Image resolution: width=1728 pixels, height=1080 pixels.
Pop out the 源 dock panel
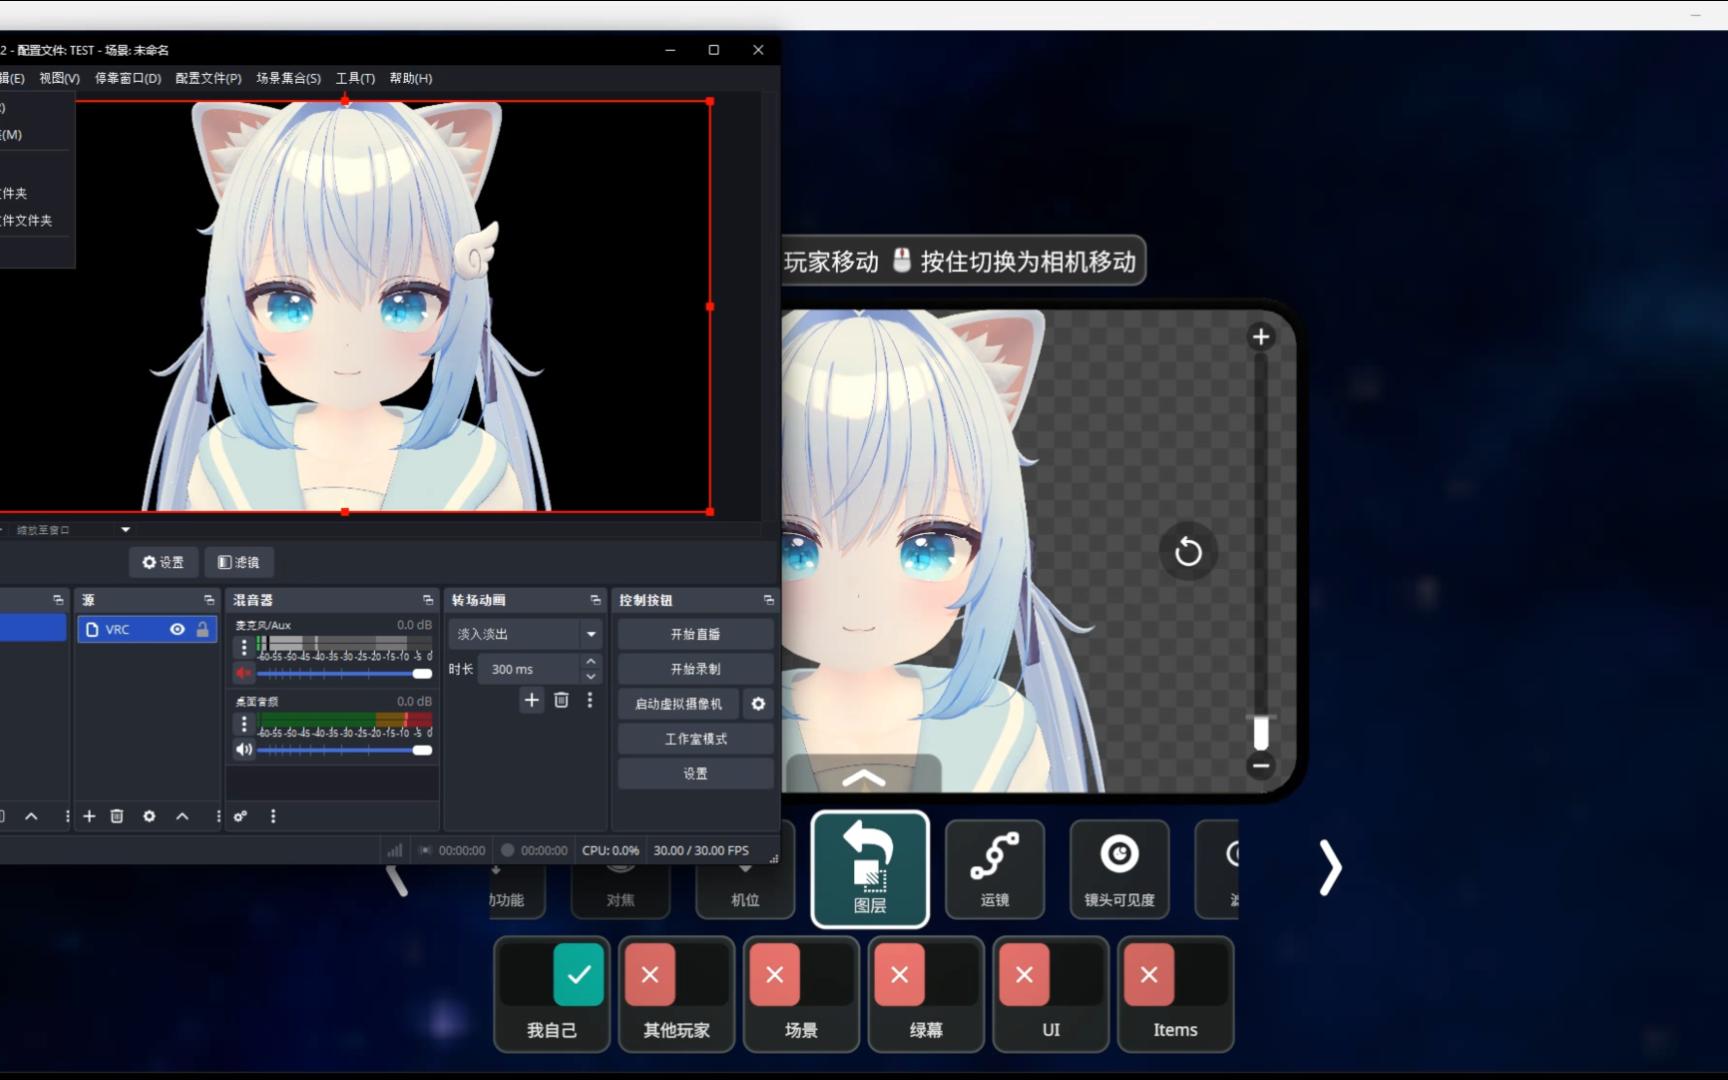[x=209, y=600]
